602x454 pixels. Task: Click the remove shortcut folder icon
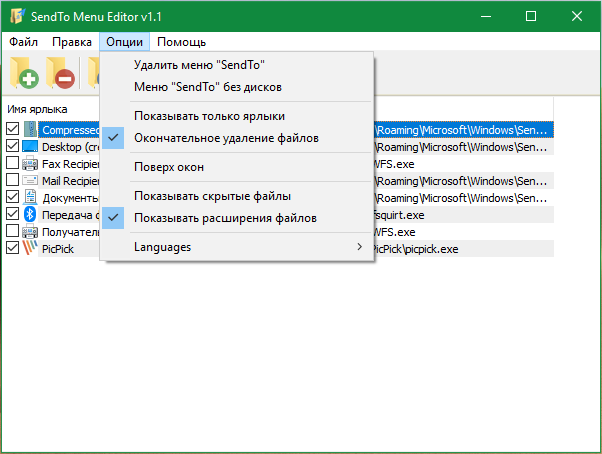click(60, 73)
